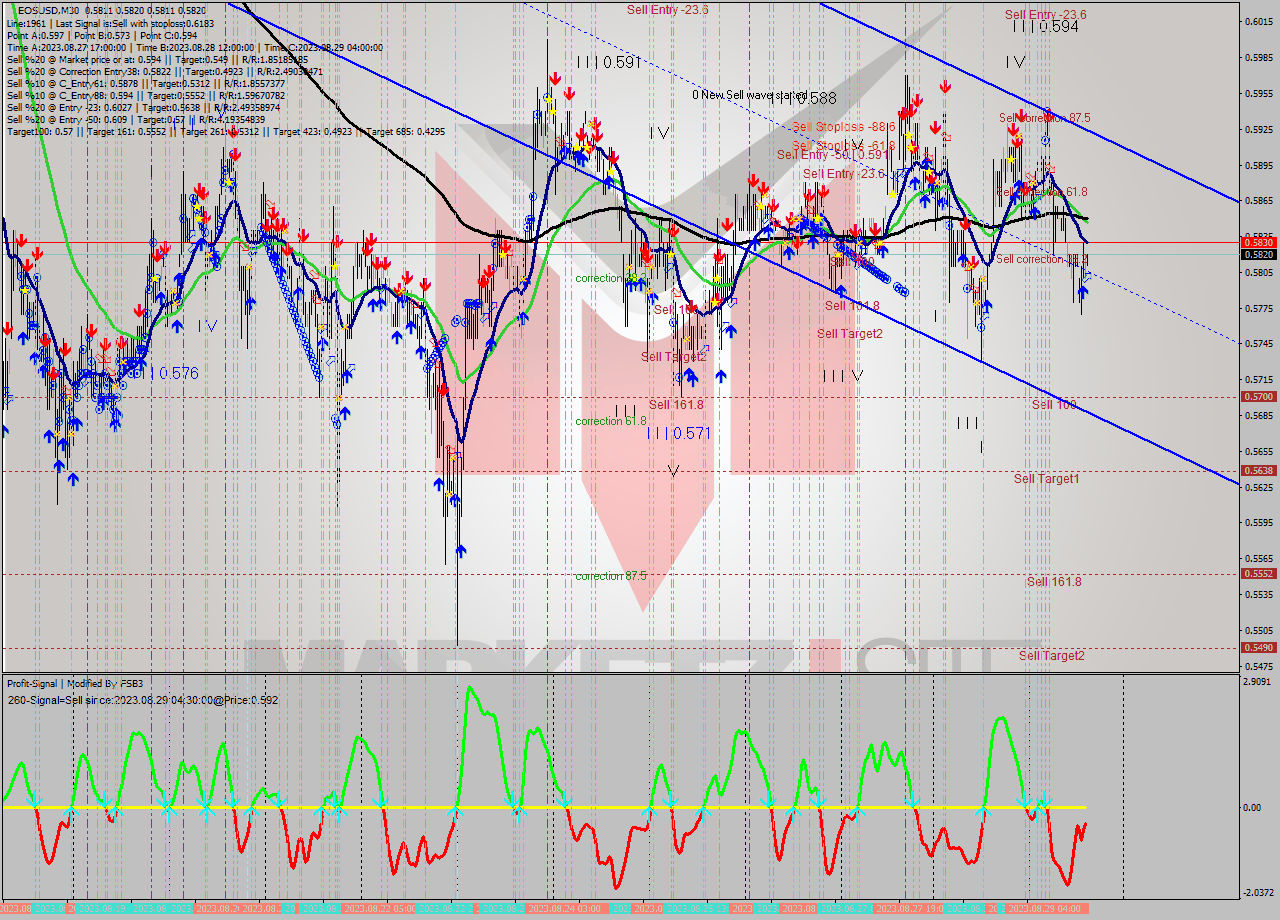This screenshot has height=920, width=1280.
Task: Click the 'Point A:0.597 | Point B:0.573' info line
Action: [x=102, y=35]
